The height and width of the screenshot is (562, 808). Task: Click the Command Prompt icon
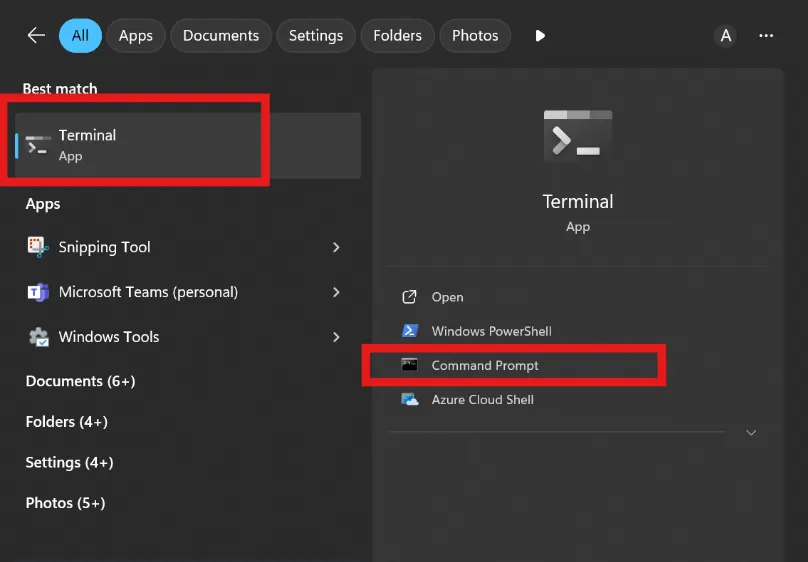(409, 365)
